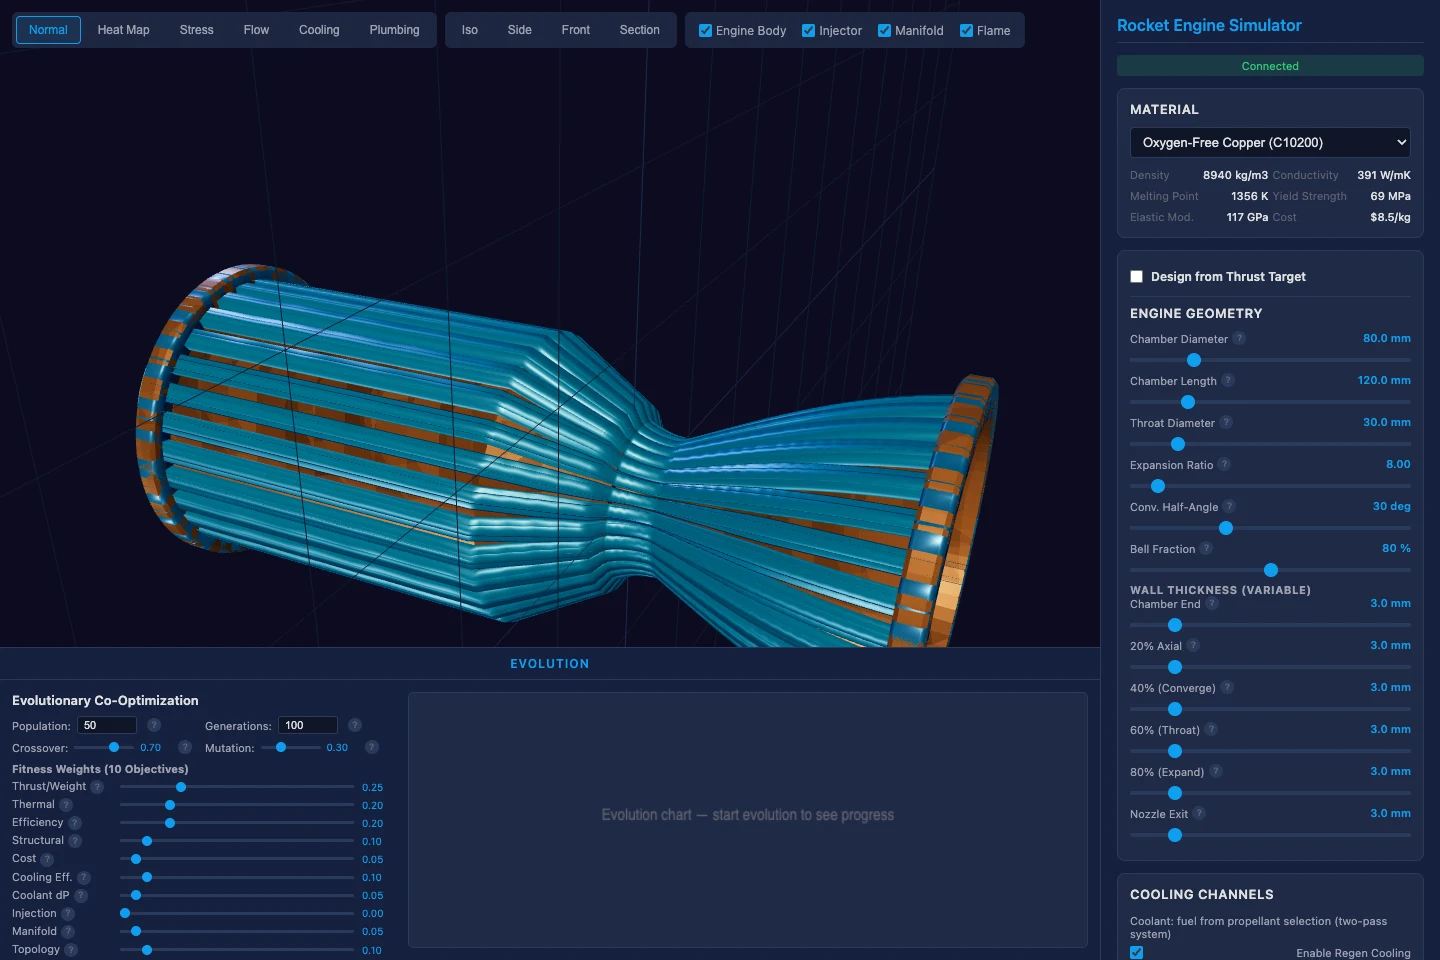Click the Crossover rate slider
Image resolution: width=1440 pixels, height=960 pixels.
coord(104,747)
